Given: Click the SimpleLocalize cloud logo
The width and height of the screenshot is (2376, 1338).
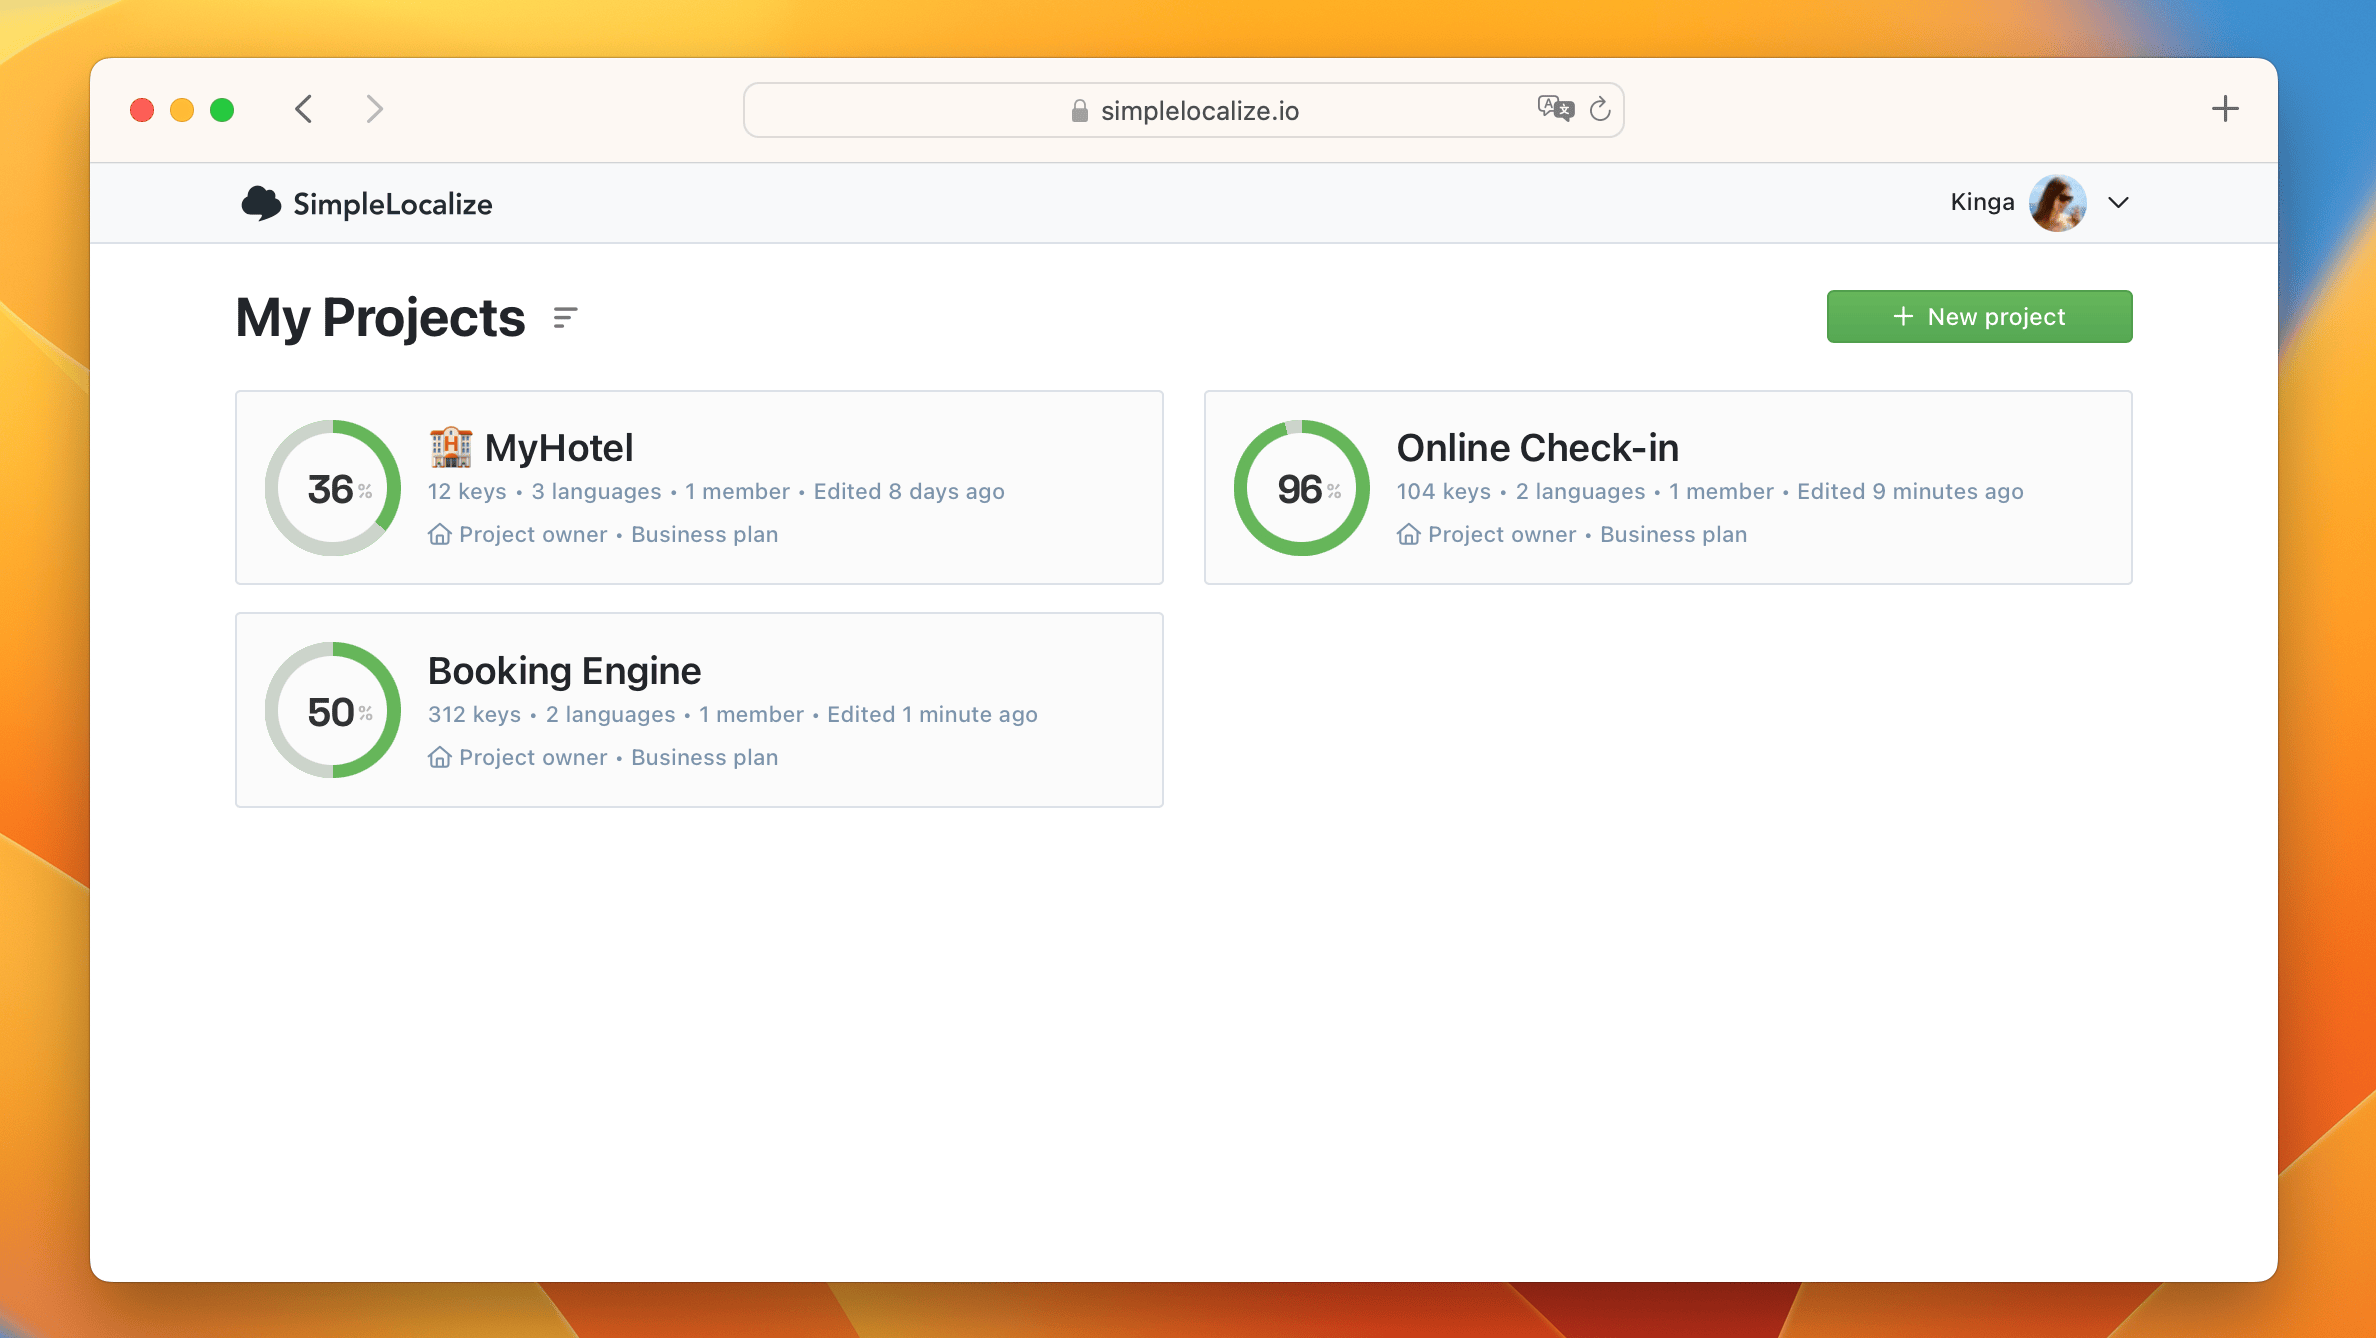Looking at the screenshot, I should [261, 203].
